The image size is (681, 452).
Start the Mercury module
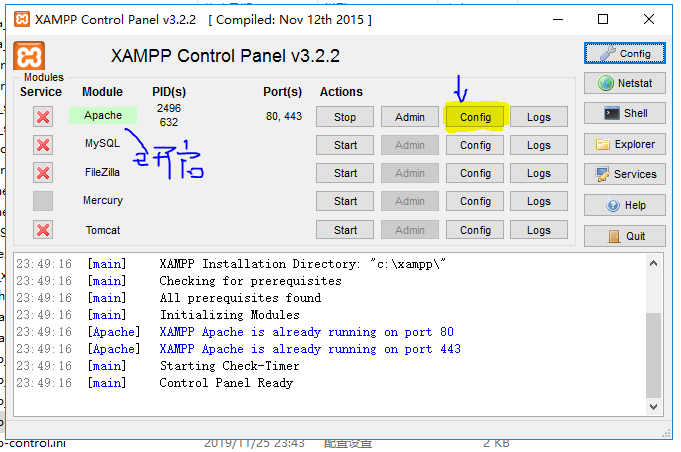(x=345, y=201)
